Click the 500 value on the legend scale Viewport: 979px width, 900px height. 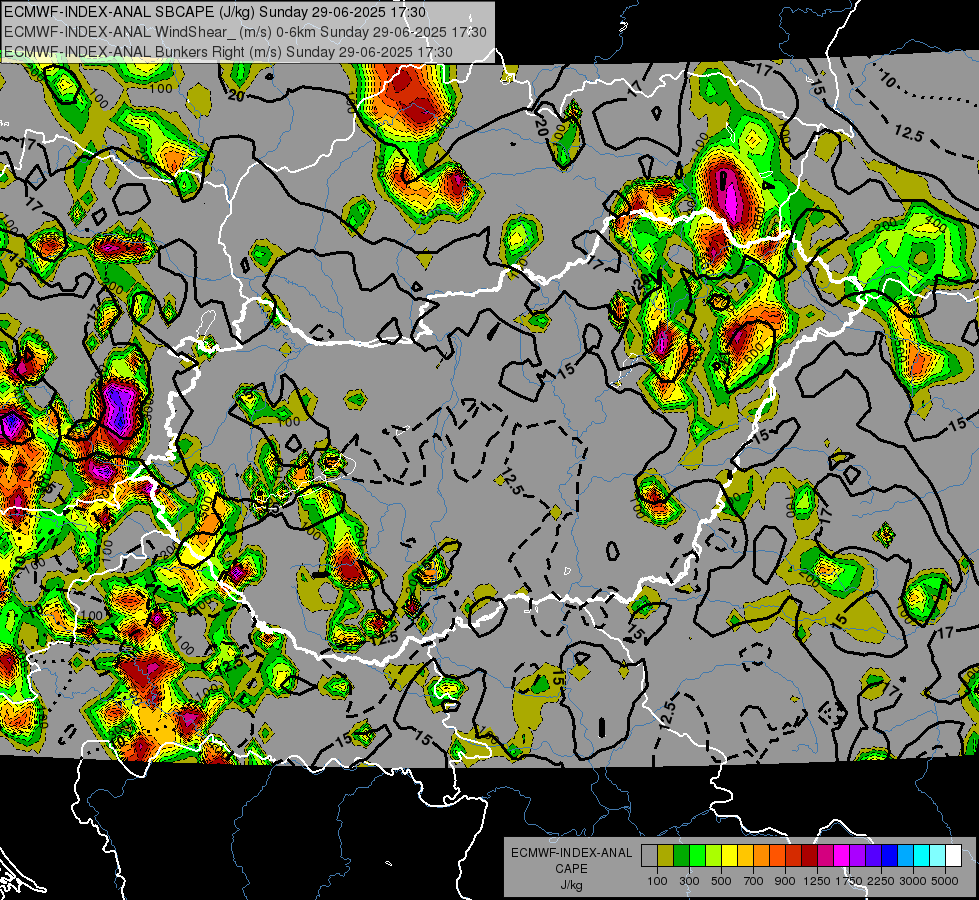click(x=721, y=881)
